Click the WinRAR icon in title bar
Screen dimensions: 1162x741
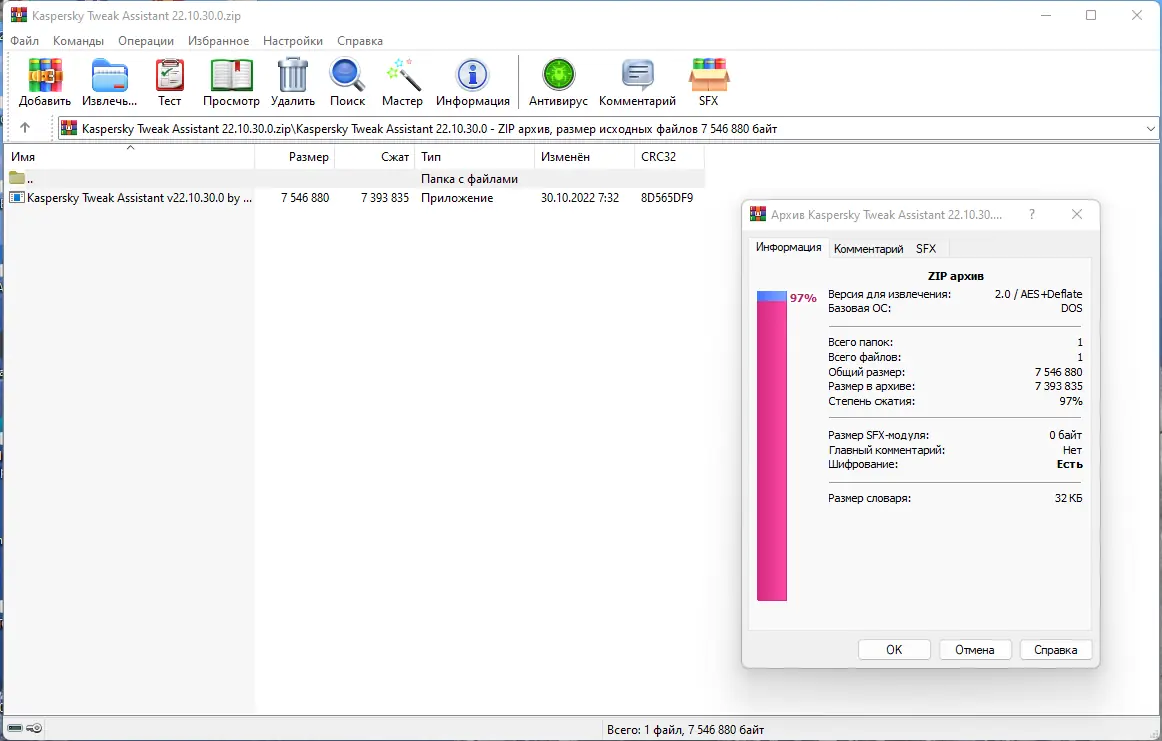19,15
